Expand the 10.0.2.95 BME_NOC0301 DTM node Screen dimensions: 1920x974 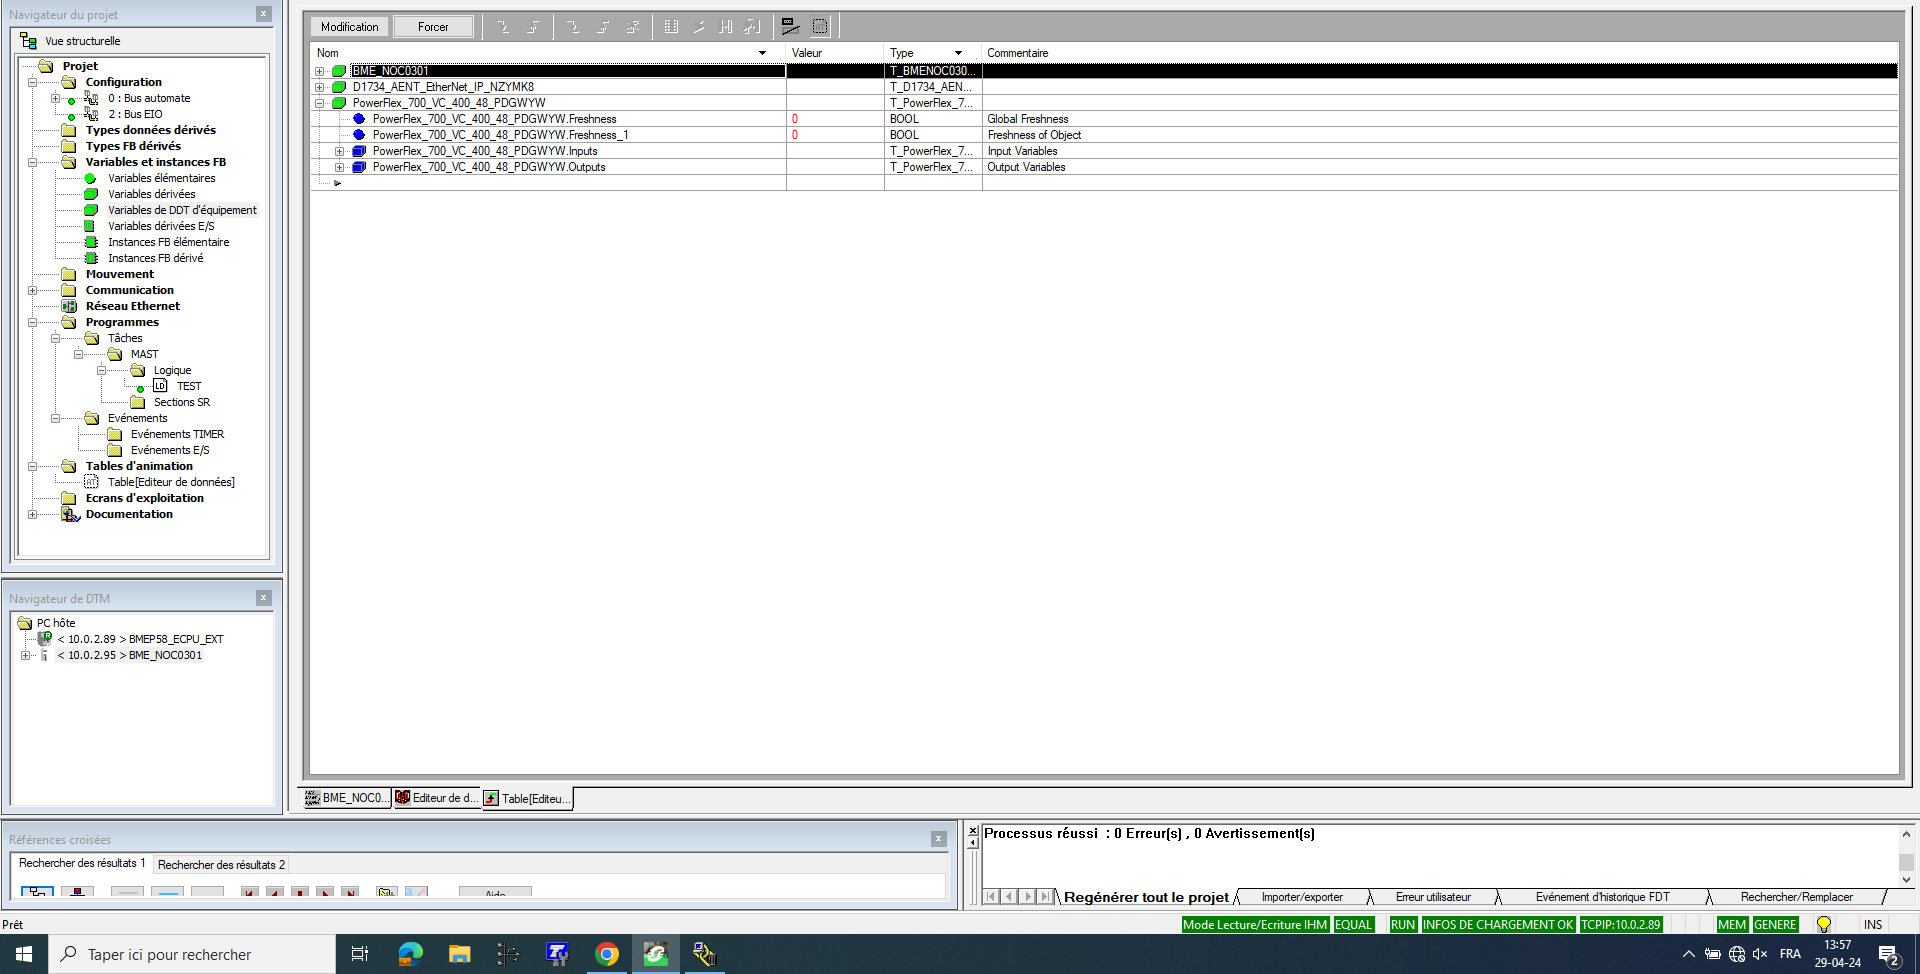pos(25,655)
